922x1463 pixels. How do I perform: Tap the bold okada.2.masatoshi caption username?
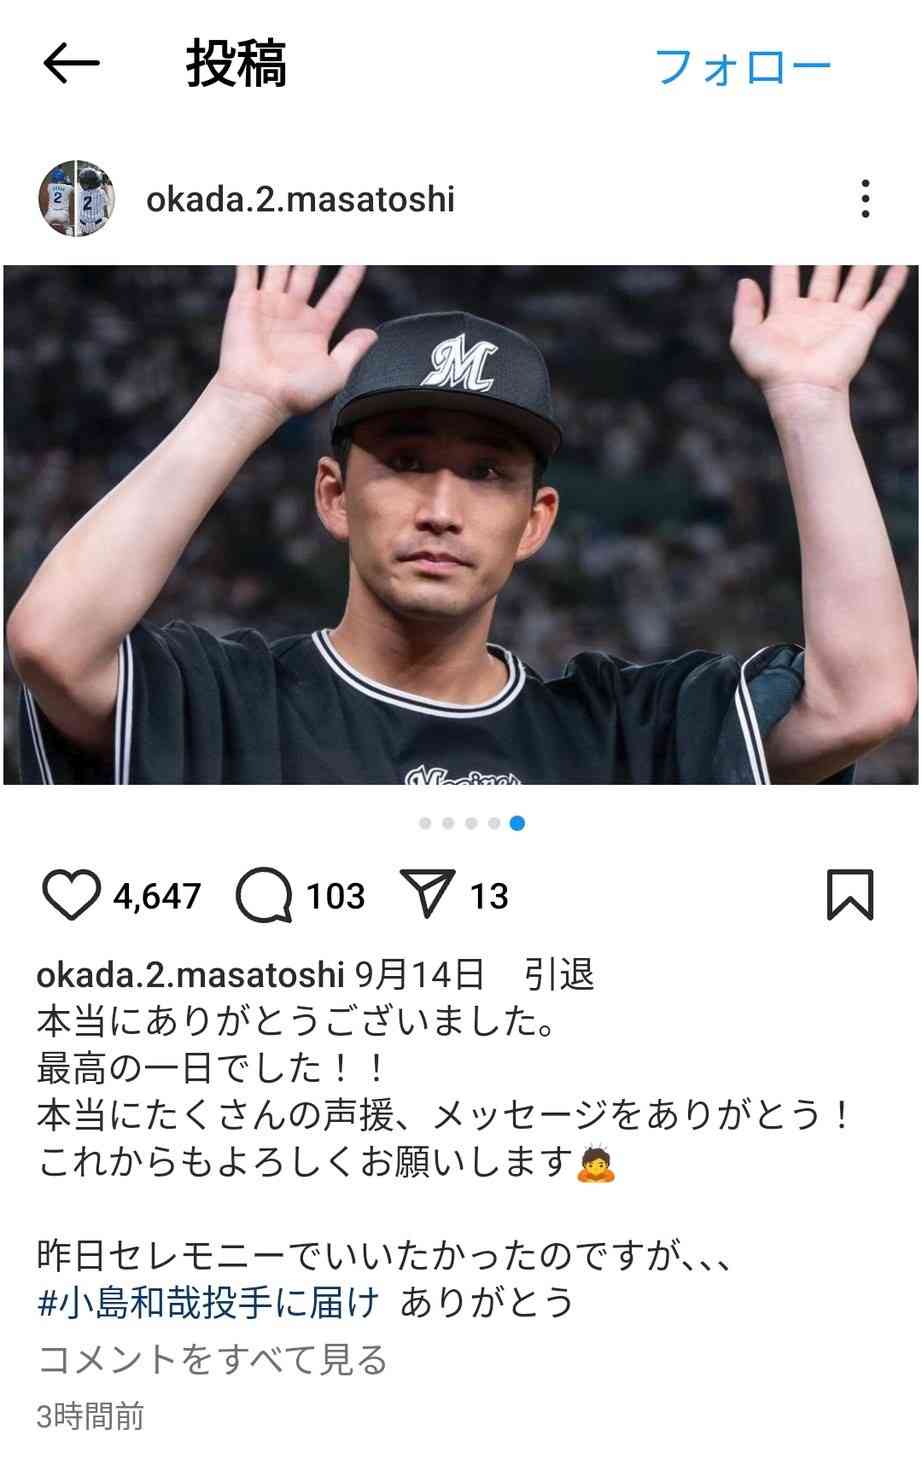click(190, 973)
